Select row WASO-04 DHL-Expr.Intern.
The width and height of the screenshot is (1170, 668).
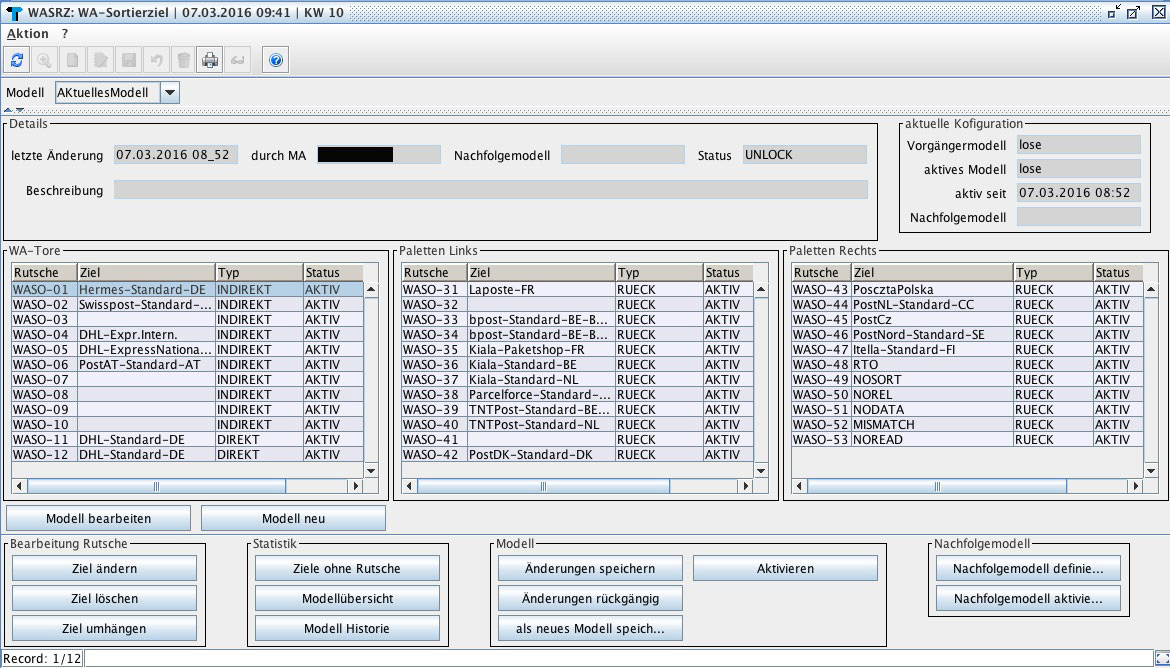pyautogui.click(x=187, y=334)
